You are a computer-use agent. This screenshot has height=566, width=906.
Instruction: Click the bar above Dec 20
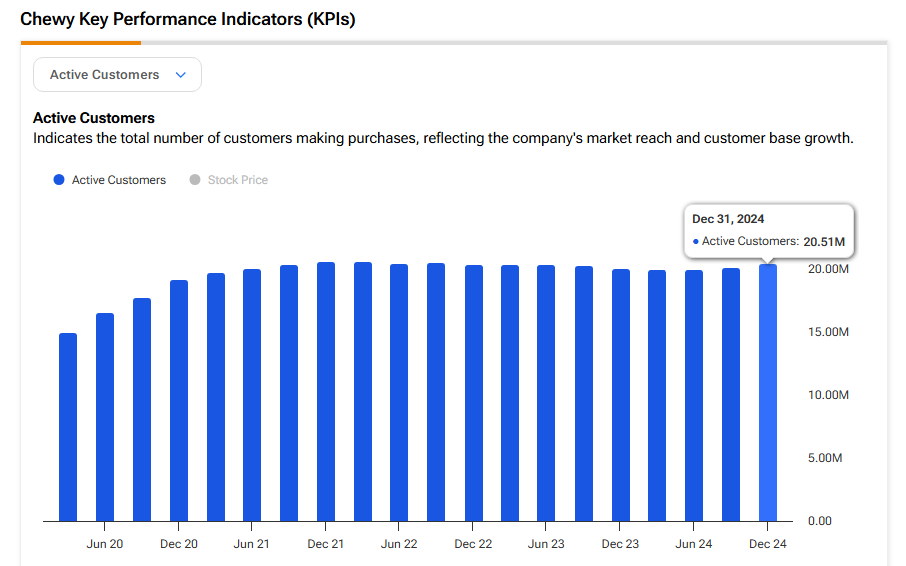pyautogui.click(x=179, y=401)
